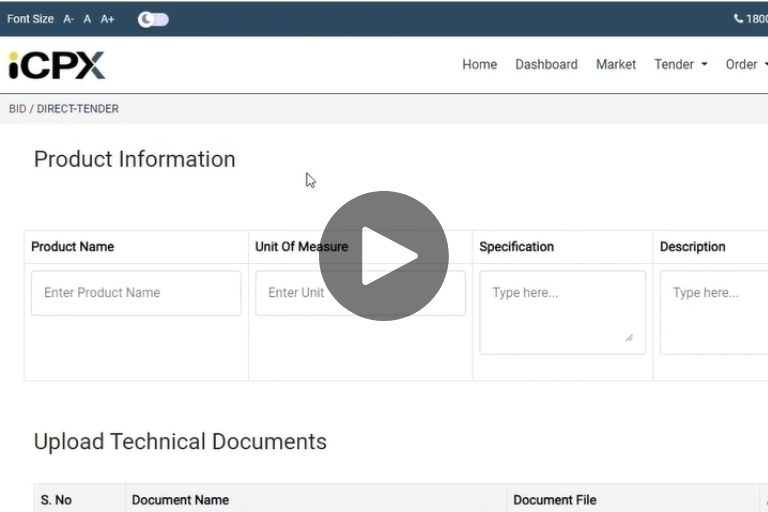Click the DIRECT-TENDER breadcrumb
Image resolution: width=768 pixels, height=512 pixels.
click(77, 109)
